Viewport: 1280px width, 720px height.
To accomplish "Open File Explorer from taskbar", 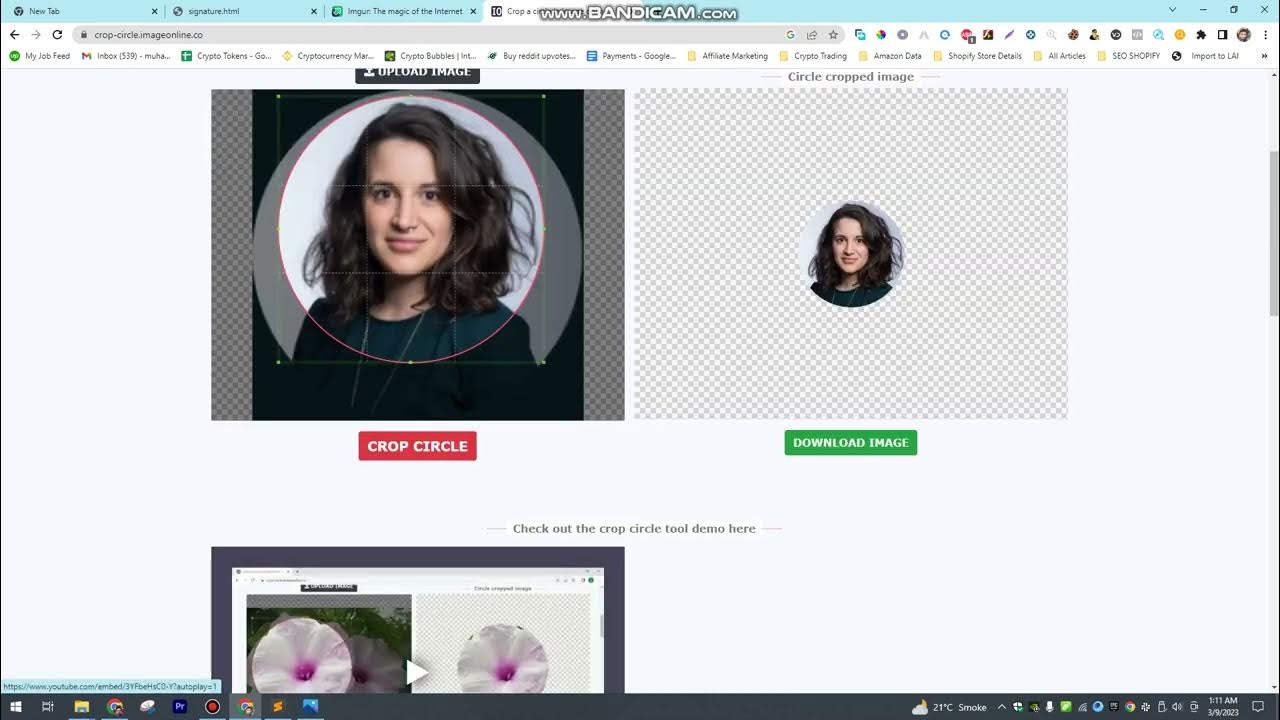I will coord(82,707).
